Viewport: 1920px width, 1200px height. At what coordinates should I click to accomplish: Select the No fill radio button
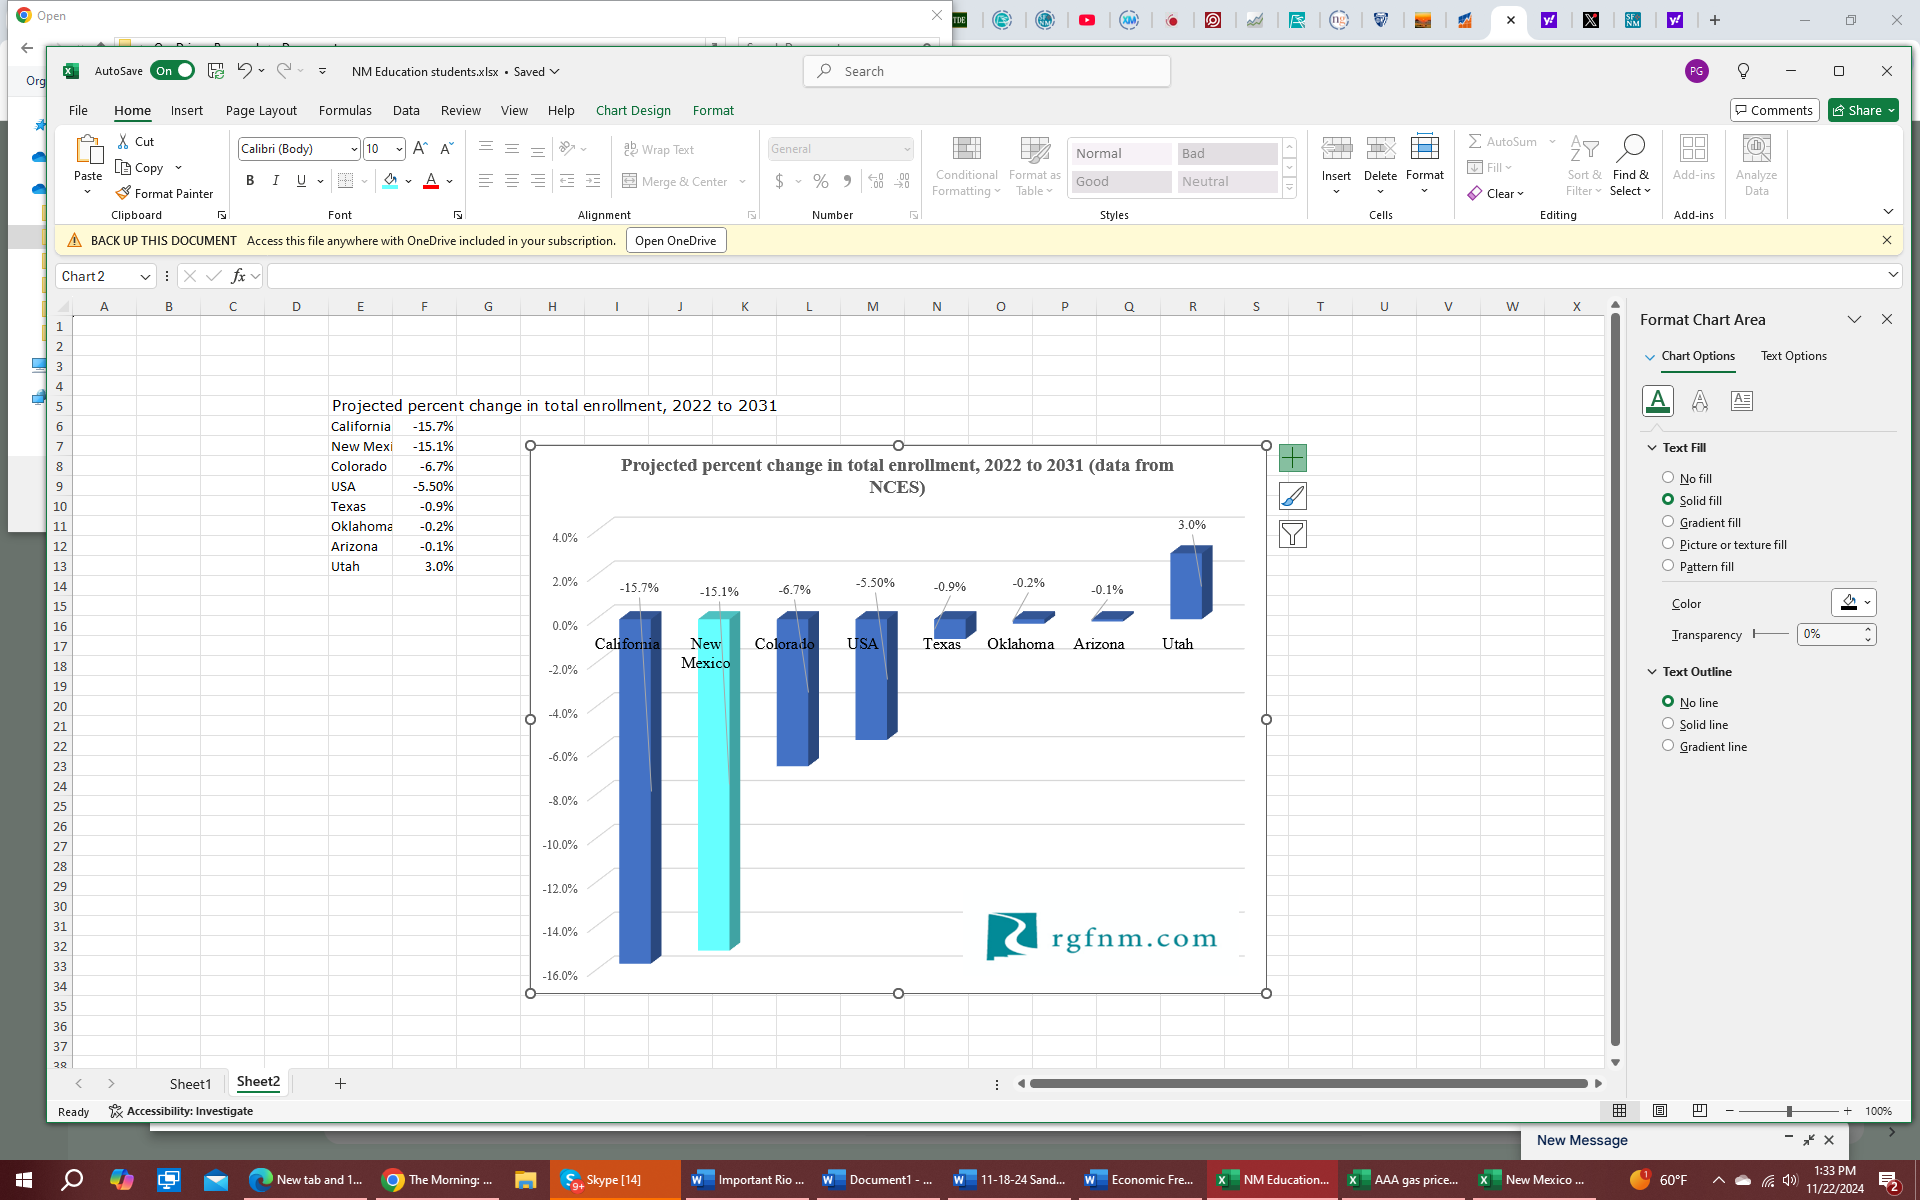coord(1668,478)
